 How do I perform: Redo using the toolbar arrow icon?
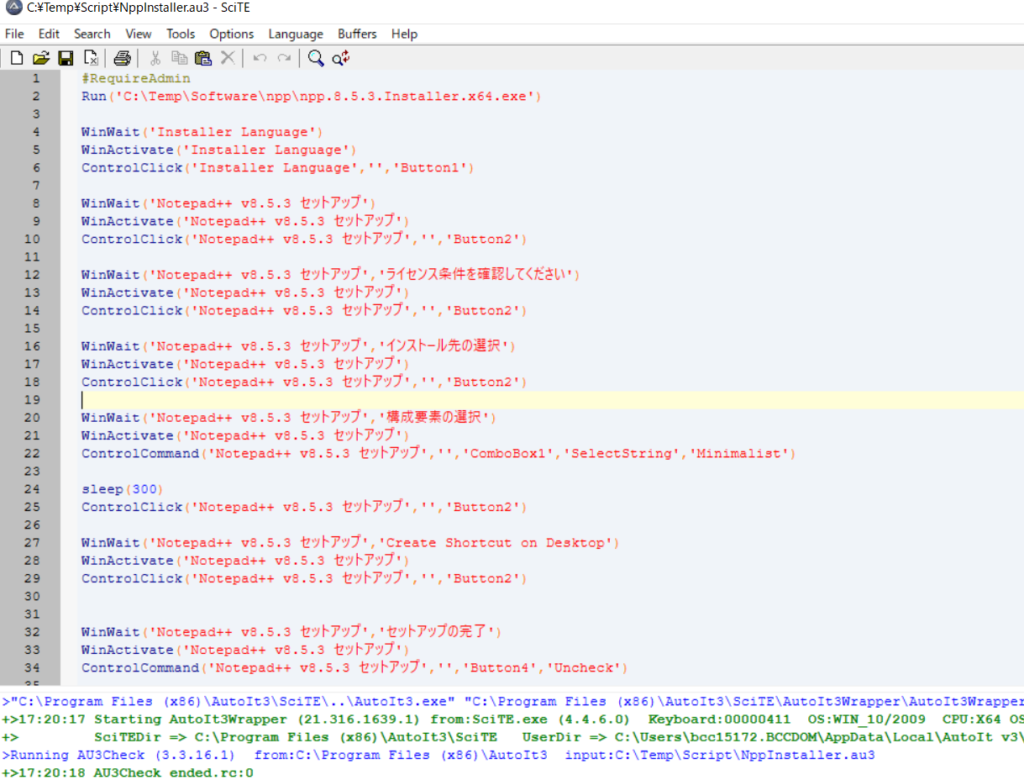tap(285, 58)
